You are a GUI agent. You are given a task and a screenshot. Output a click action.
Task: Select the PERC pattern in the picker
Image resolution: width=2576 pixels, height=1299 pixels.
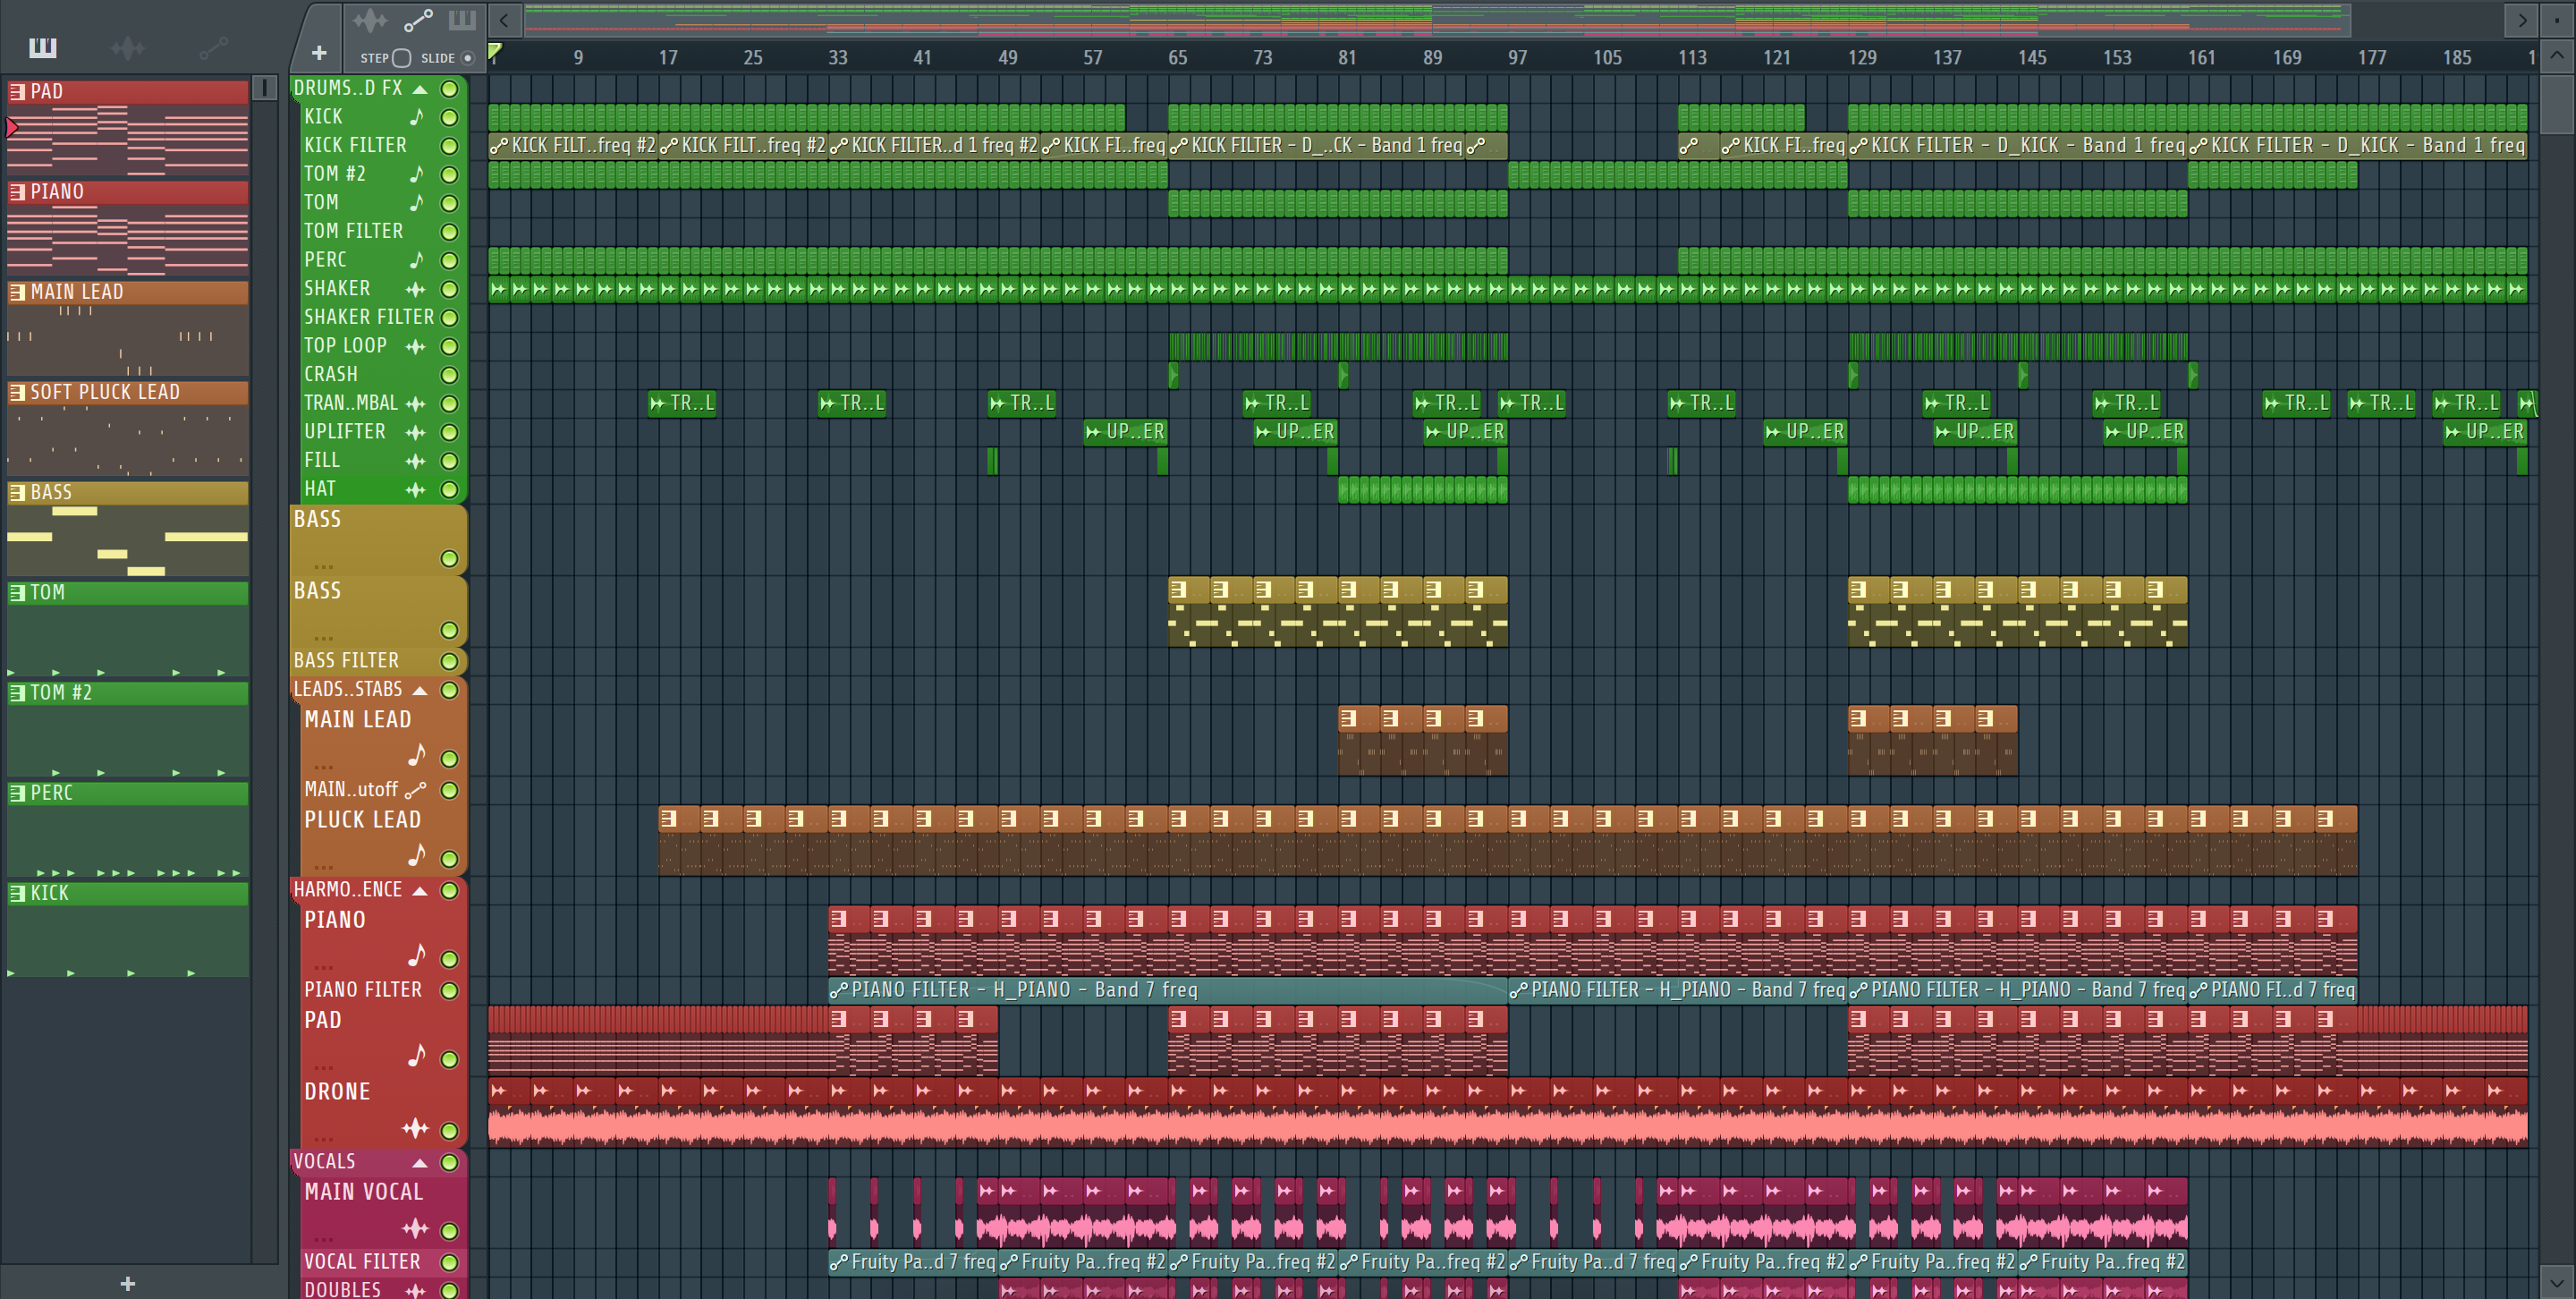click(128, 829)
